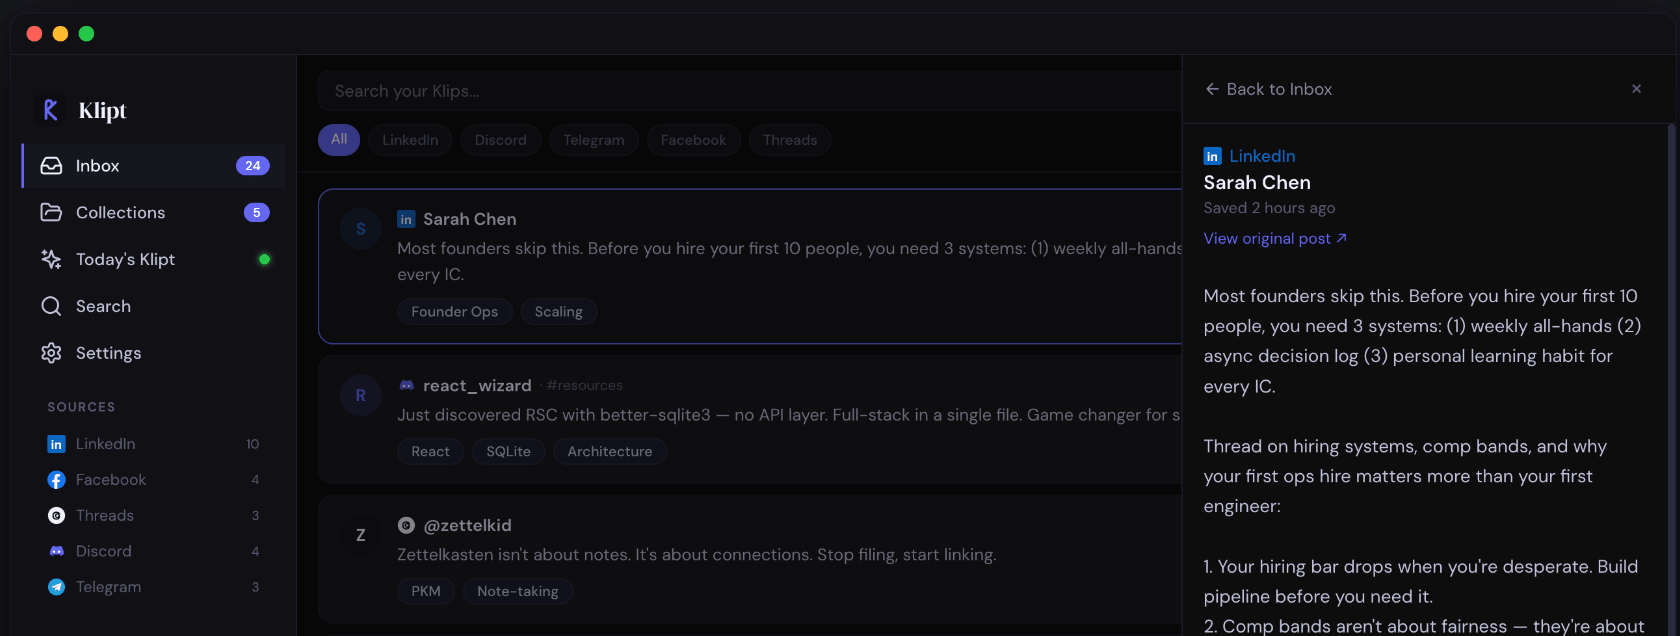Click the Architecture tag

[610, 452]
